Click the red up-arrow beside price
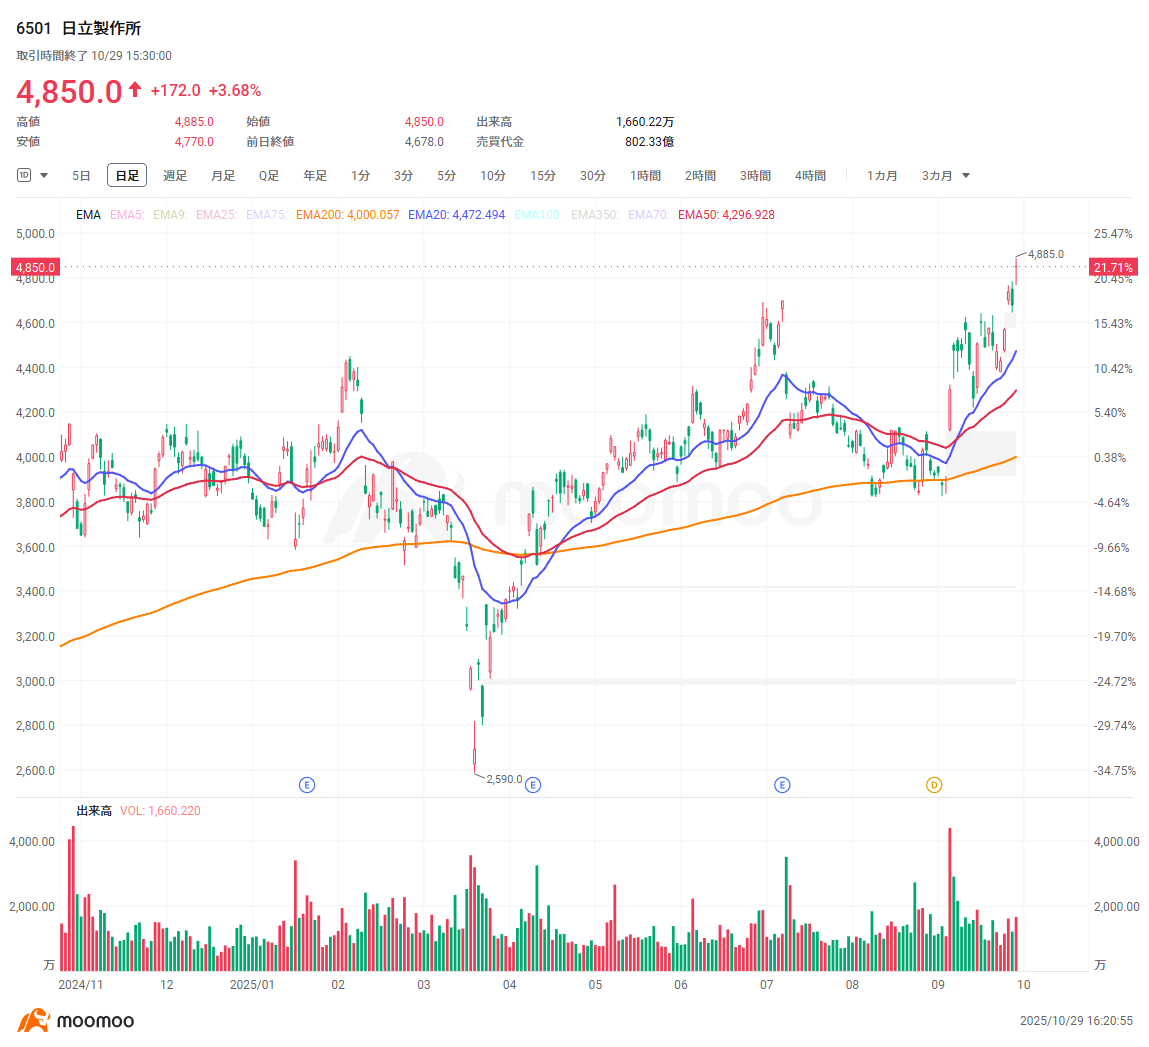The width and height of the screenshot is (1149, 1047). (x=135, y=89)
